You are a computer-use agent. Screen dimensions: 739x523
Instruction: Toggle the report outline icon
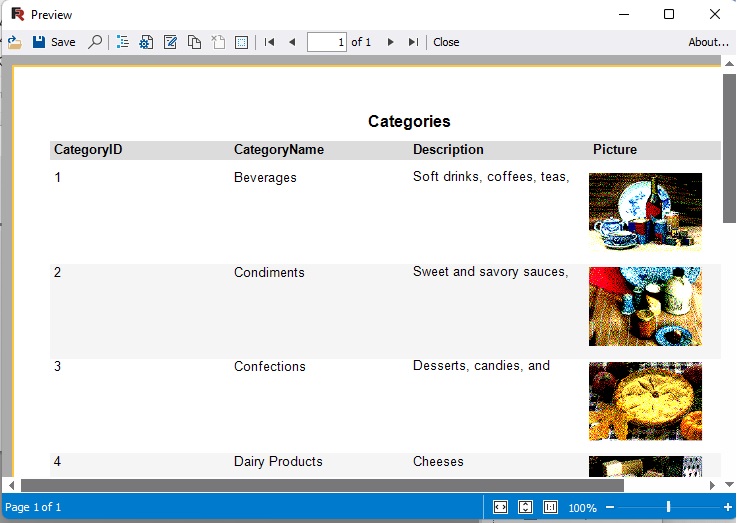(x=123, y=42)
